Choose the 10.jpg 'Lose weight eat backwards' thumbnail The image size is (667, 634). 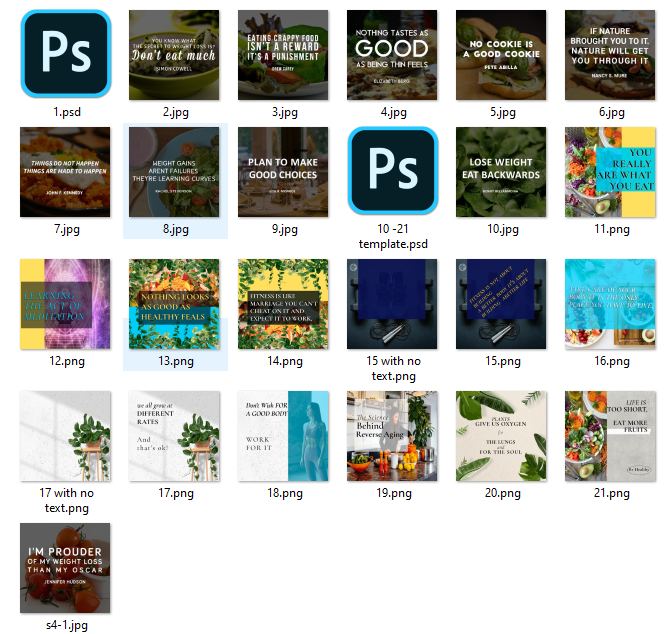pos(501,172)
